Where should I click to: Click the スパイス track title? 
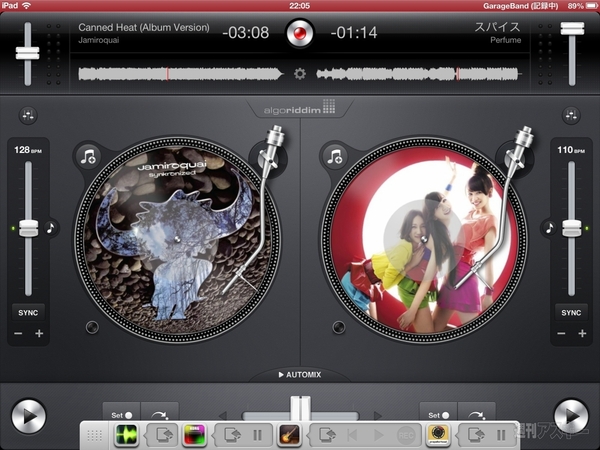[x=497, y=27]
